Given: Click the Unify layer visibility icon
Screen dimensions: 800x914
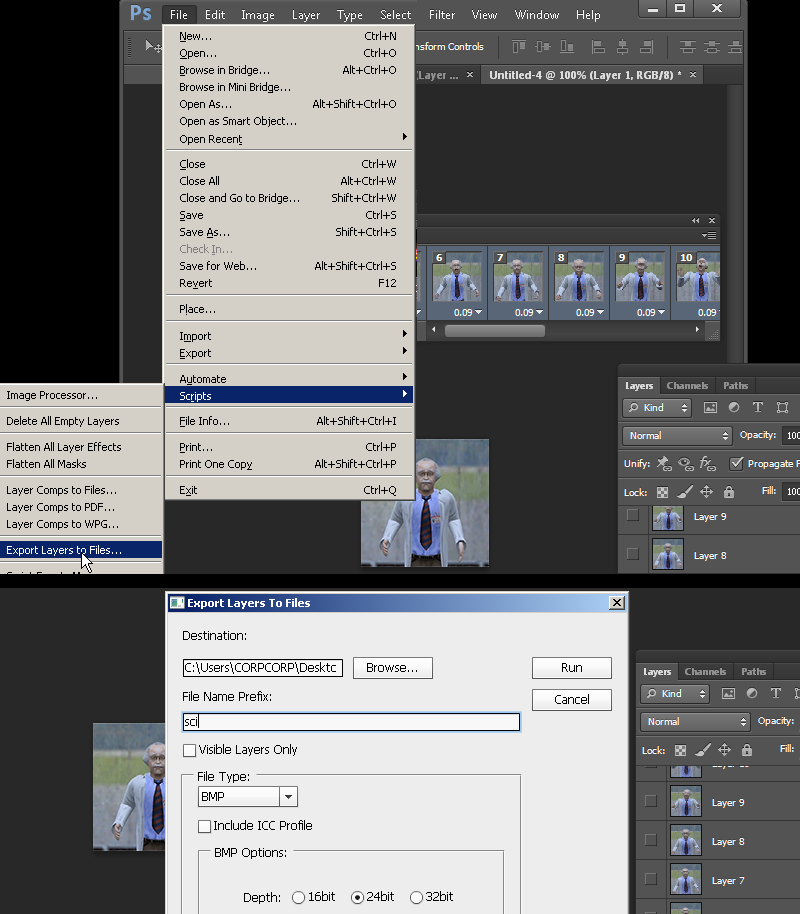Looking at the screenshot, I should [x=686, y=463].
